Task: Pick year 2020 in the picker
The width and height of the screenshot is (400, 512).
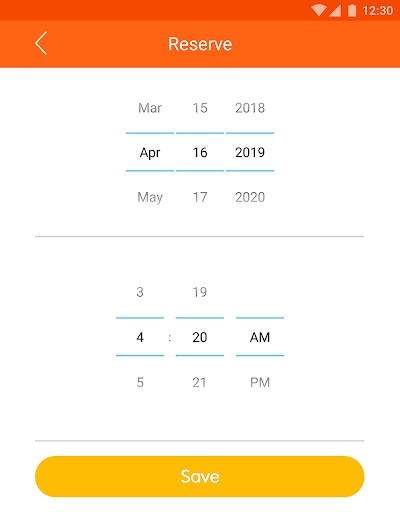Action: click(x=250, y=197)
